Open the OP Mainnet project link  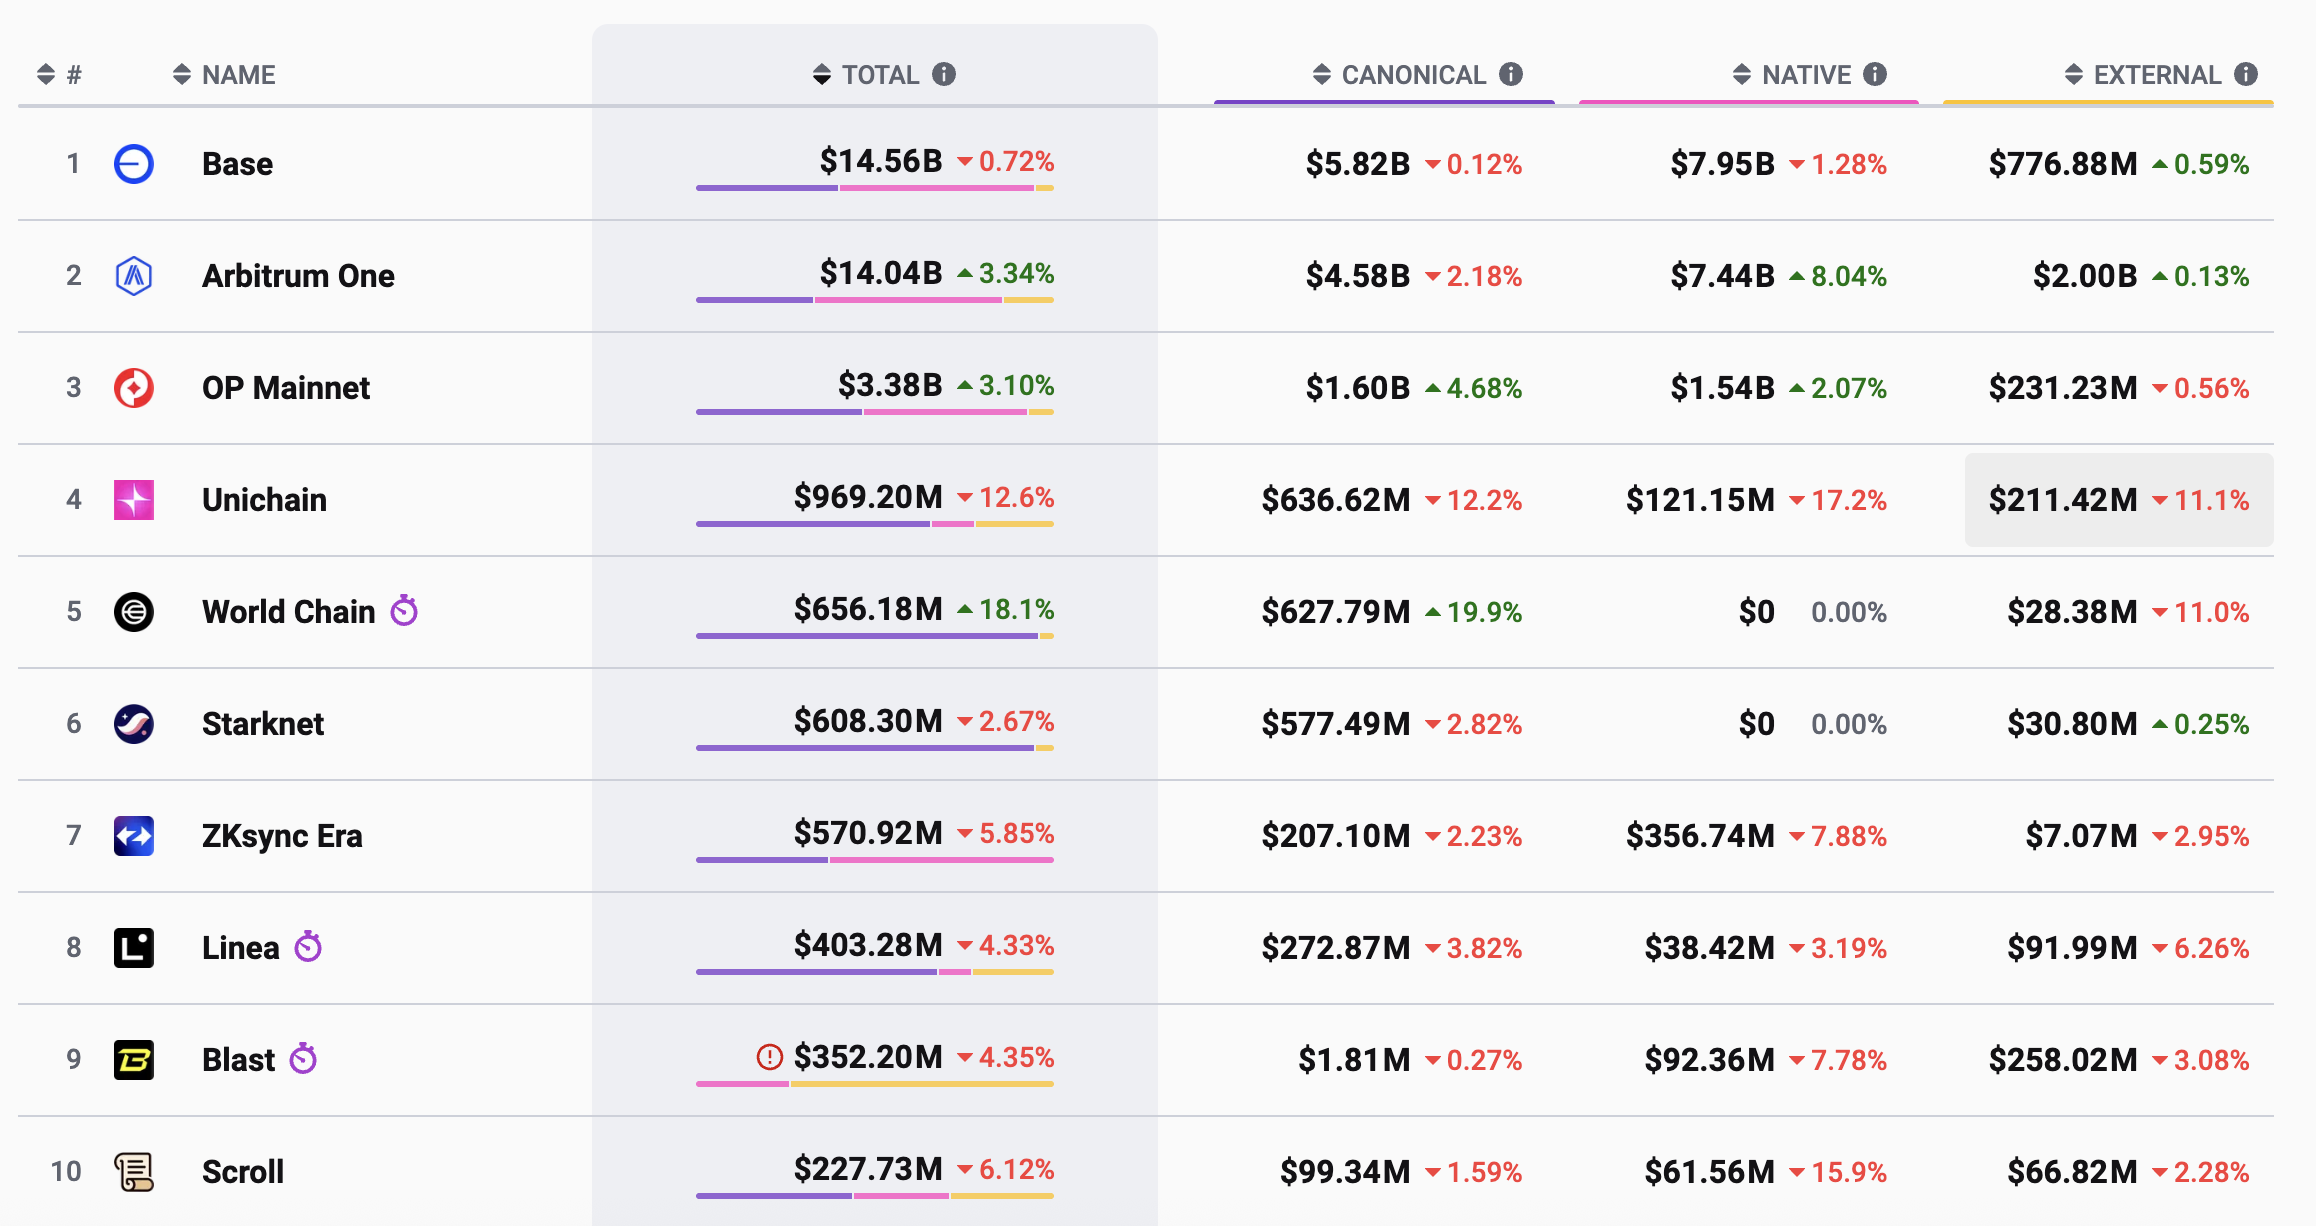[x=286, y=388]
